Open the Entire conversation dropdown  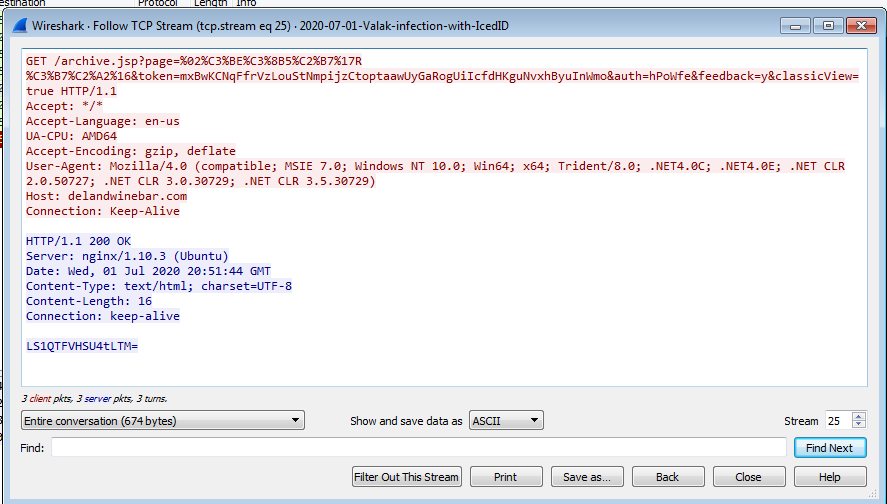coord(163,421)
